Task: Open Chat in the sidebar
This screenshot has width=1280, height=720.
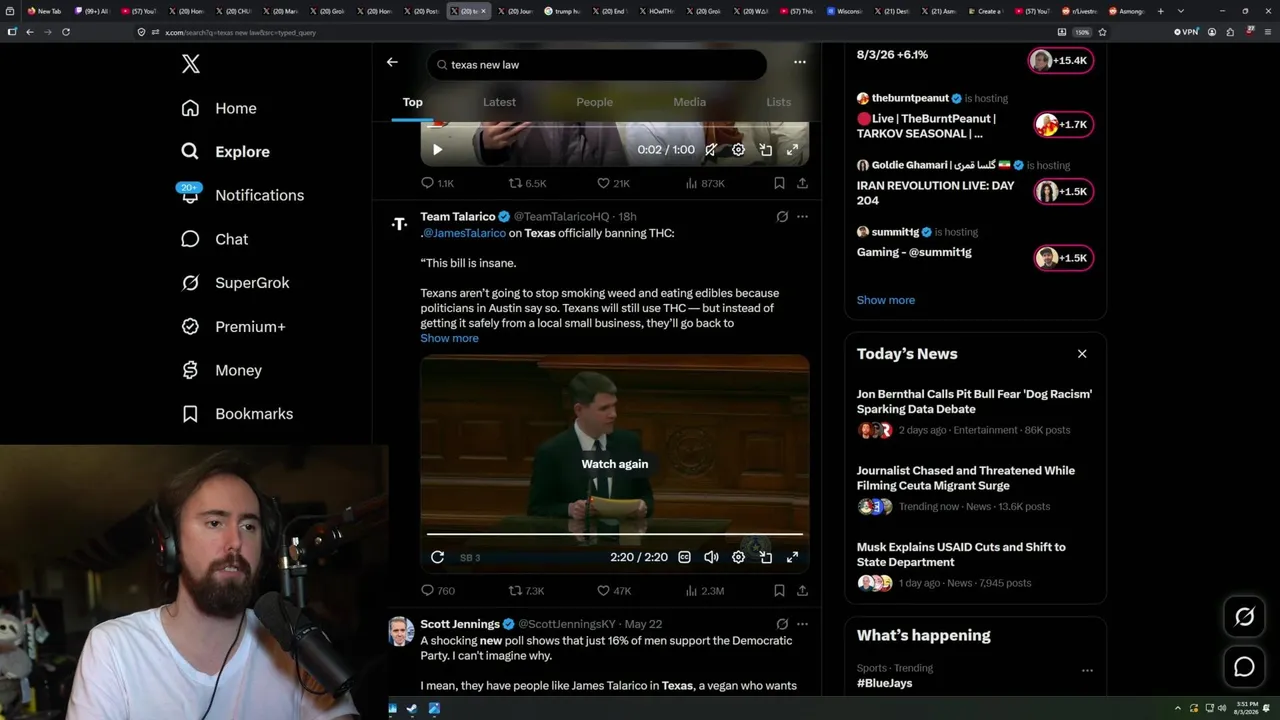Action: [214, 239]
